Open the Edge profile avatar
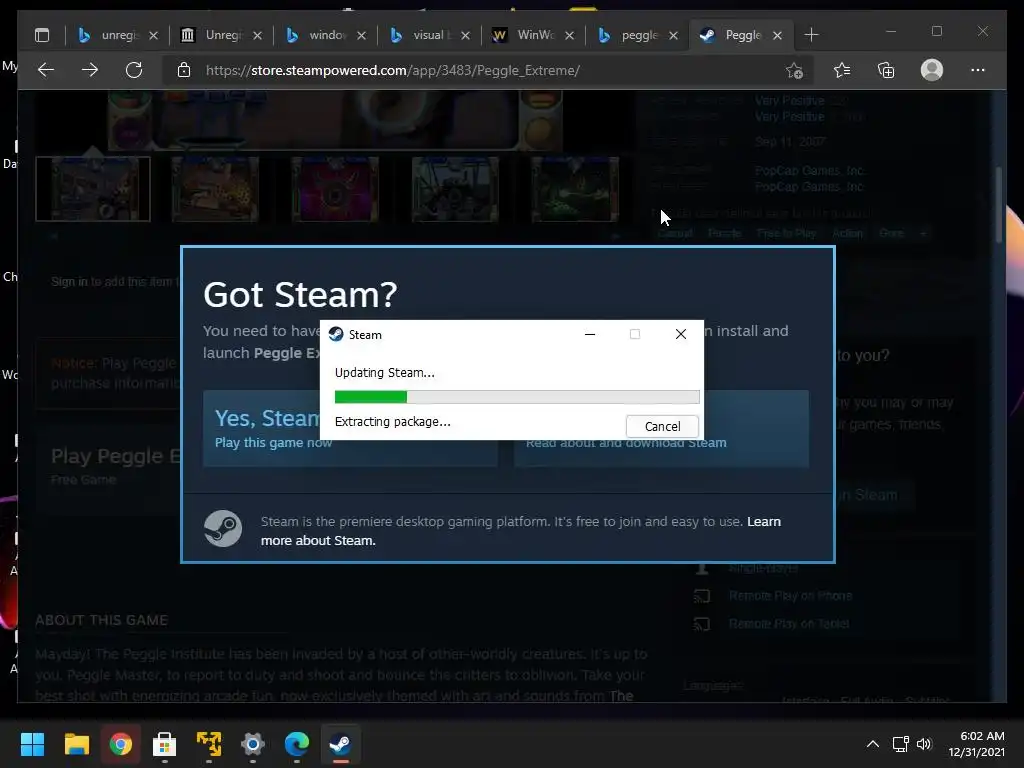This screenshot has height=768, width=1024. pyautogui.click(x=932, y=70)
